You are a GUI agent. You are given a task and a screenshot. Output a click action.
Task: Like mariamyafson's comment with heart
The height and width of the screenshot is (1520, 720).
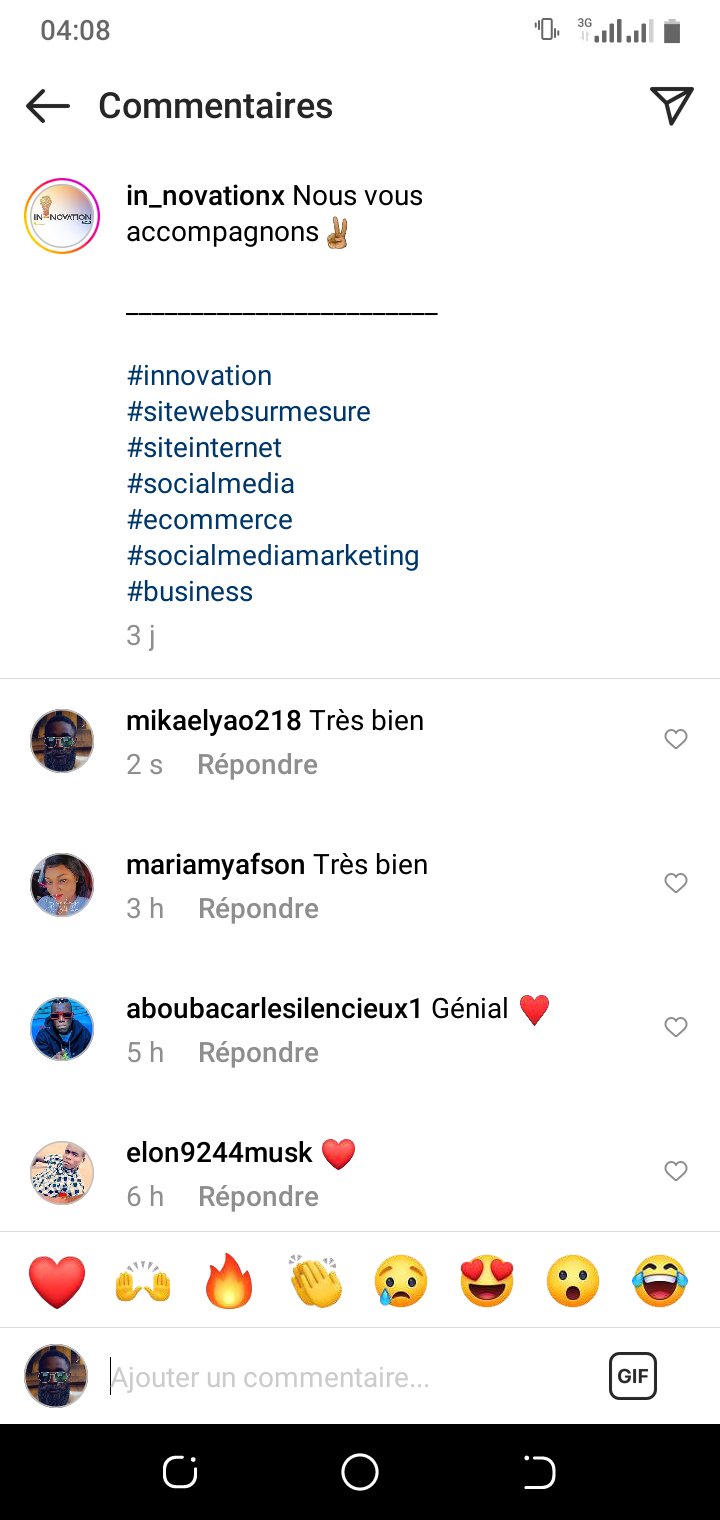676,883
